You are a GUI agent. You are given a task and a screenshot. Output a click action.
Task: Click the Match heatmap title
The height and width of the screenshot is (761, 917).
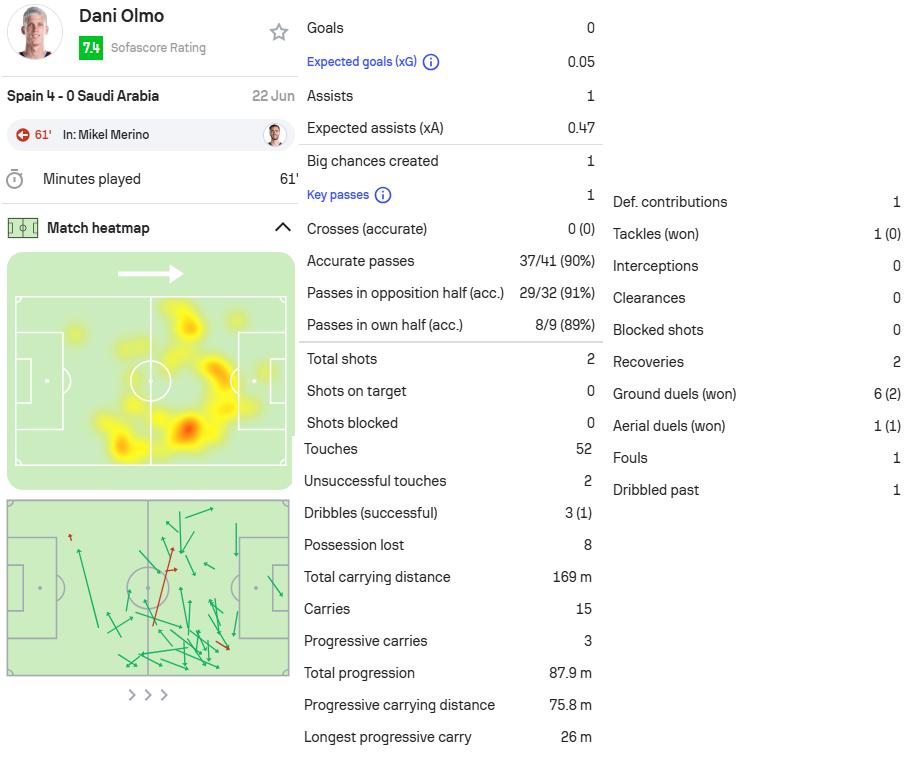coord(98,228)
